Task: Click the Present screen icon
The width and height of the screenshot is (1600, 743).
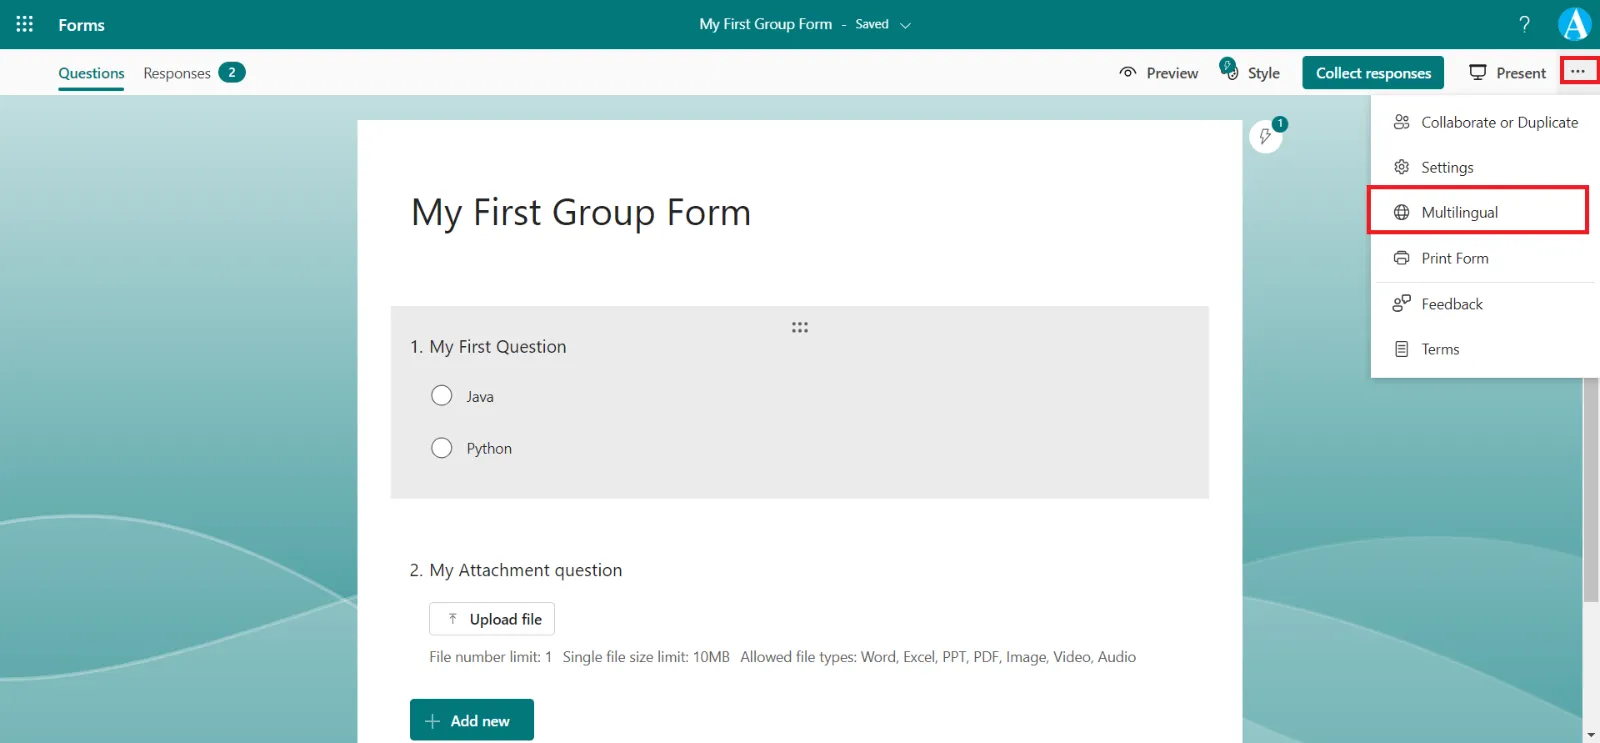Action: (1477, 72)
